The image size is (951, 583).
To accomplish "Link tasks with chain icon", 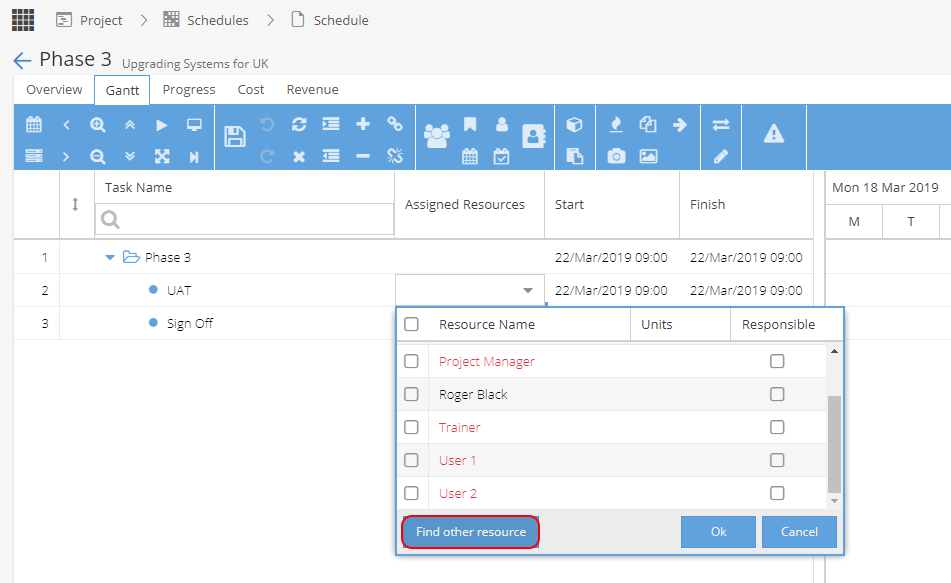I will pyautogui.click(x=395, y=124).
